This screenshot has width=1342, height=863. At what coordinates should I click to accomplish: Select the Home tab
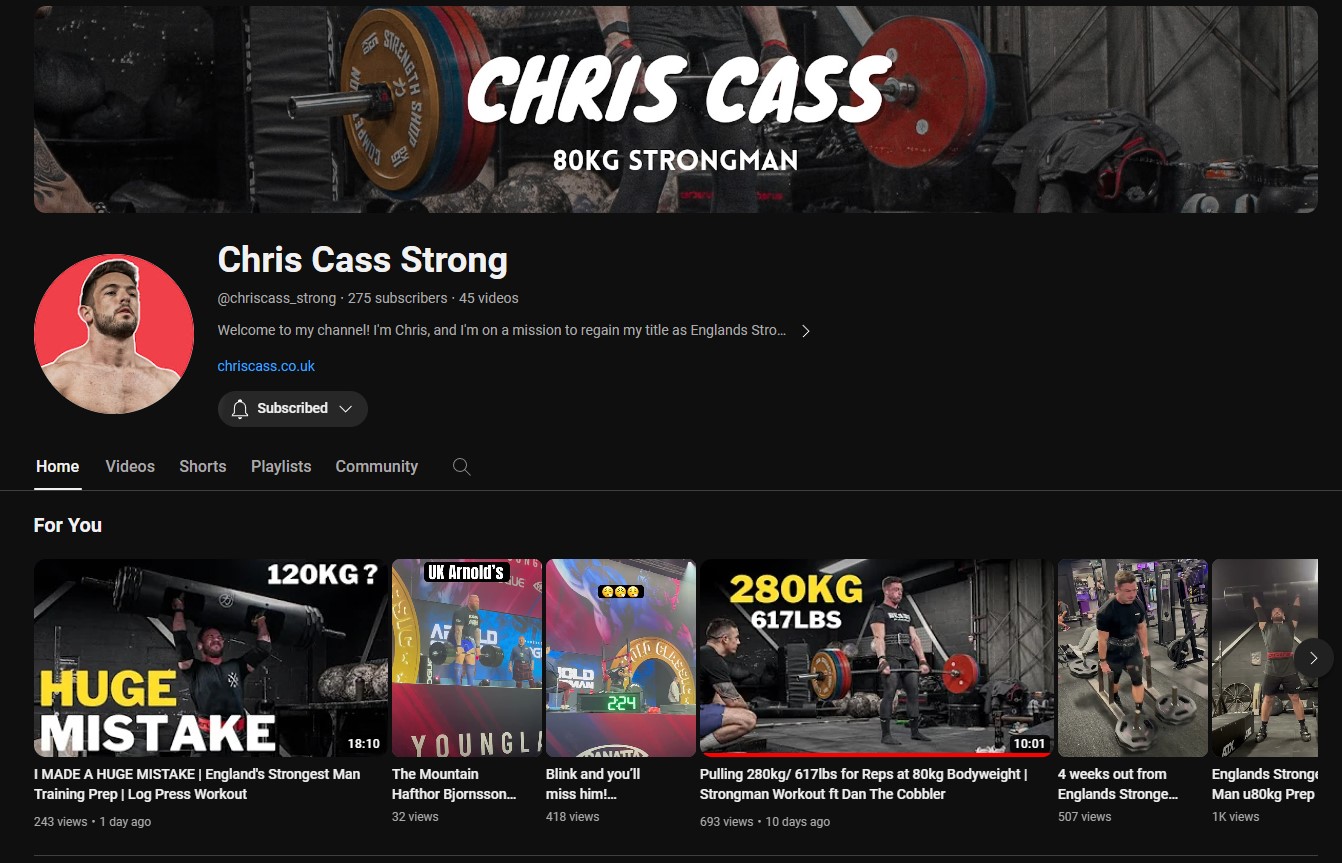click(x=57, y=467)
